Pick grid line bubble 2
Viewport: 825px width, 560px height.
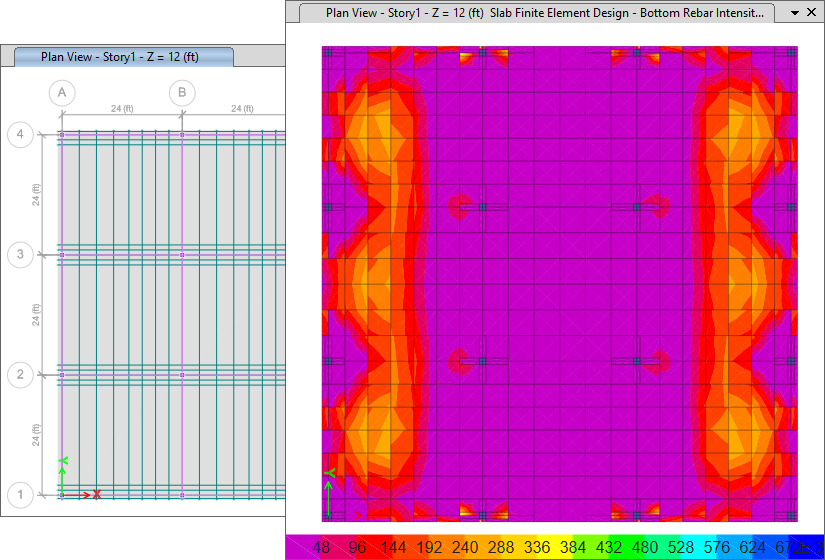point(20,375)
